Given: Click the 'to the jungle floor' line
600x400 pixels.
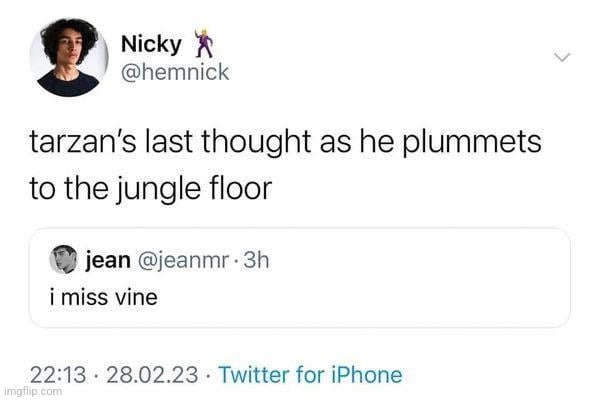Looking at the screenshot, I should point(151,189).
